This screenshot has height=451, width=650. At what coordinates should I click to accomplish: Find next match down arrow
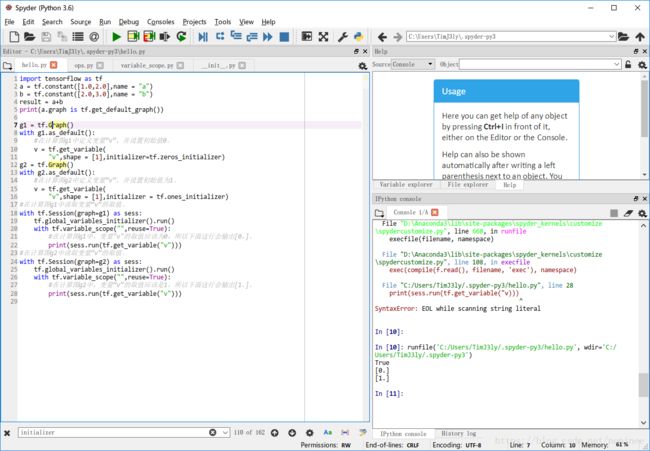(292, 433)
